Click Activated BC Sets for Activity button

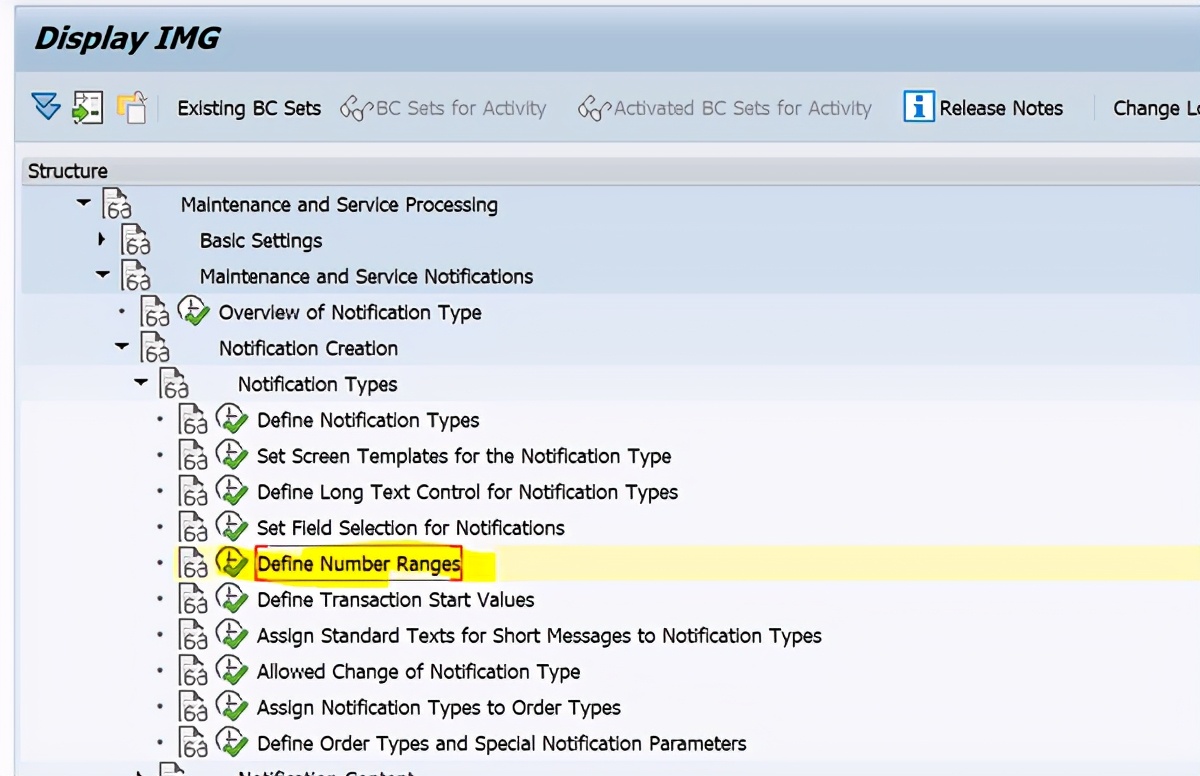(725, 108)
